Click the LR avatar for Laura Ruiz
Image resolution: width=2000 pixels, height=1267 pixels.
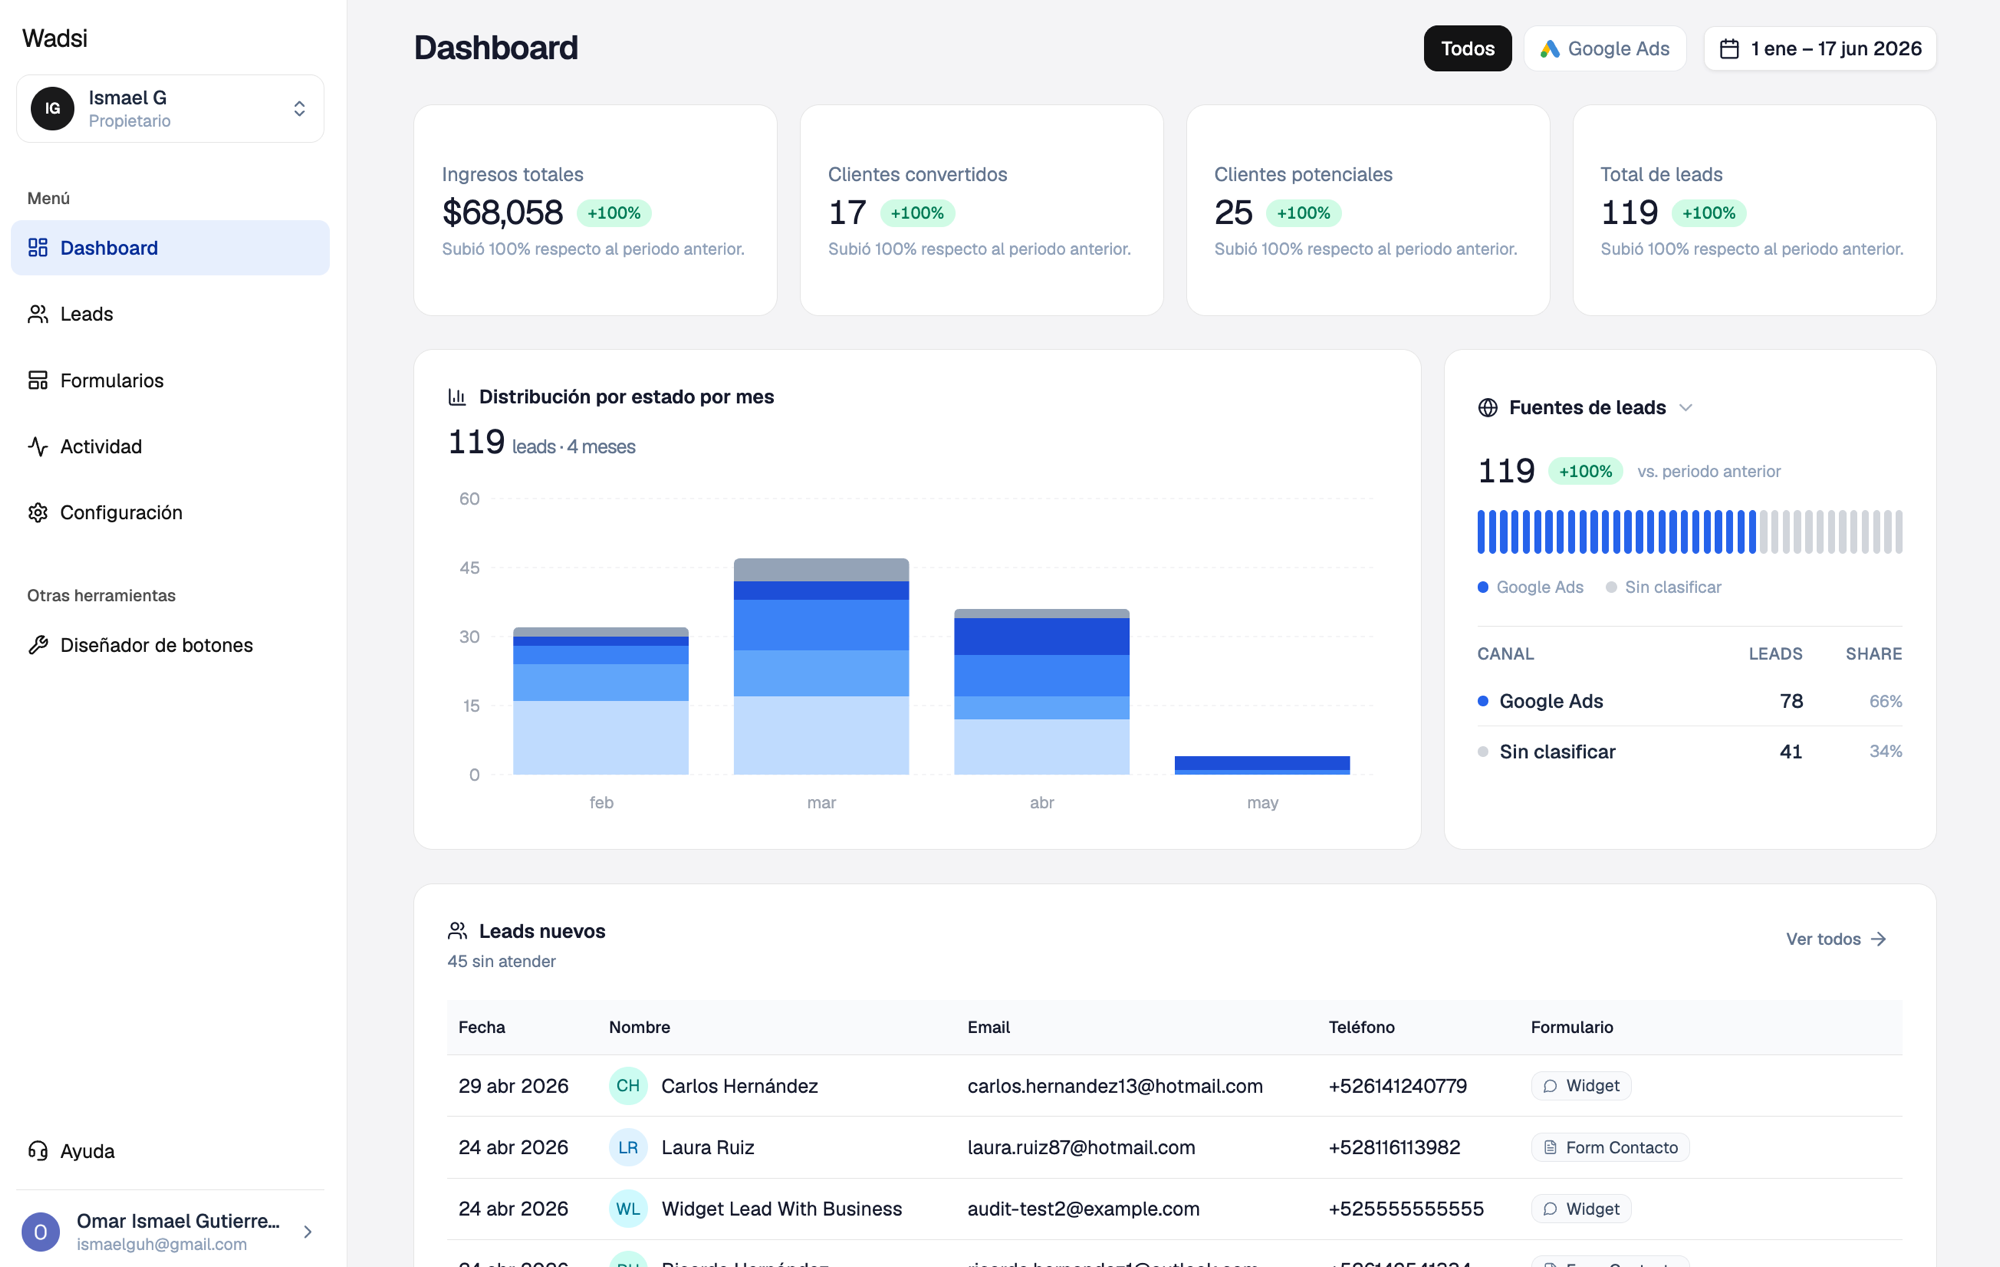[x=628, y=1148]
